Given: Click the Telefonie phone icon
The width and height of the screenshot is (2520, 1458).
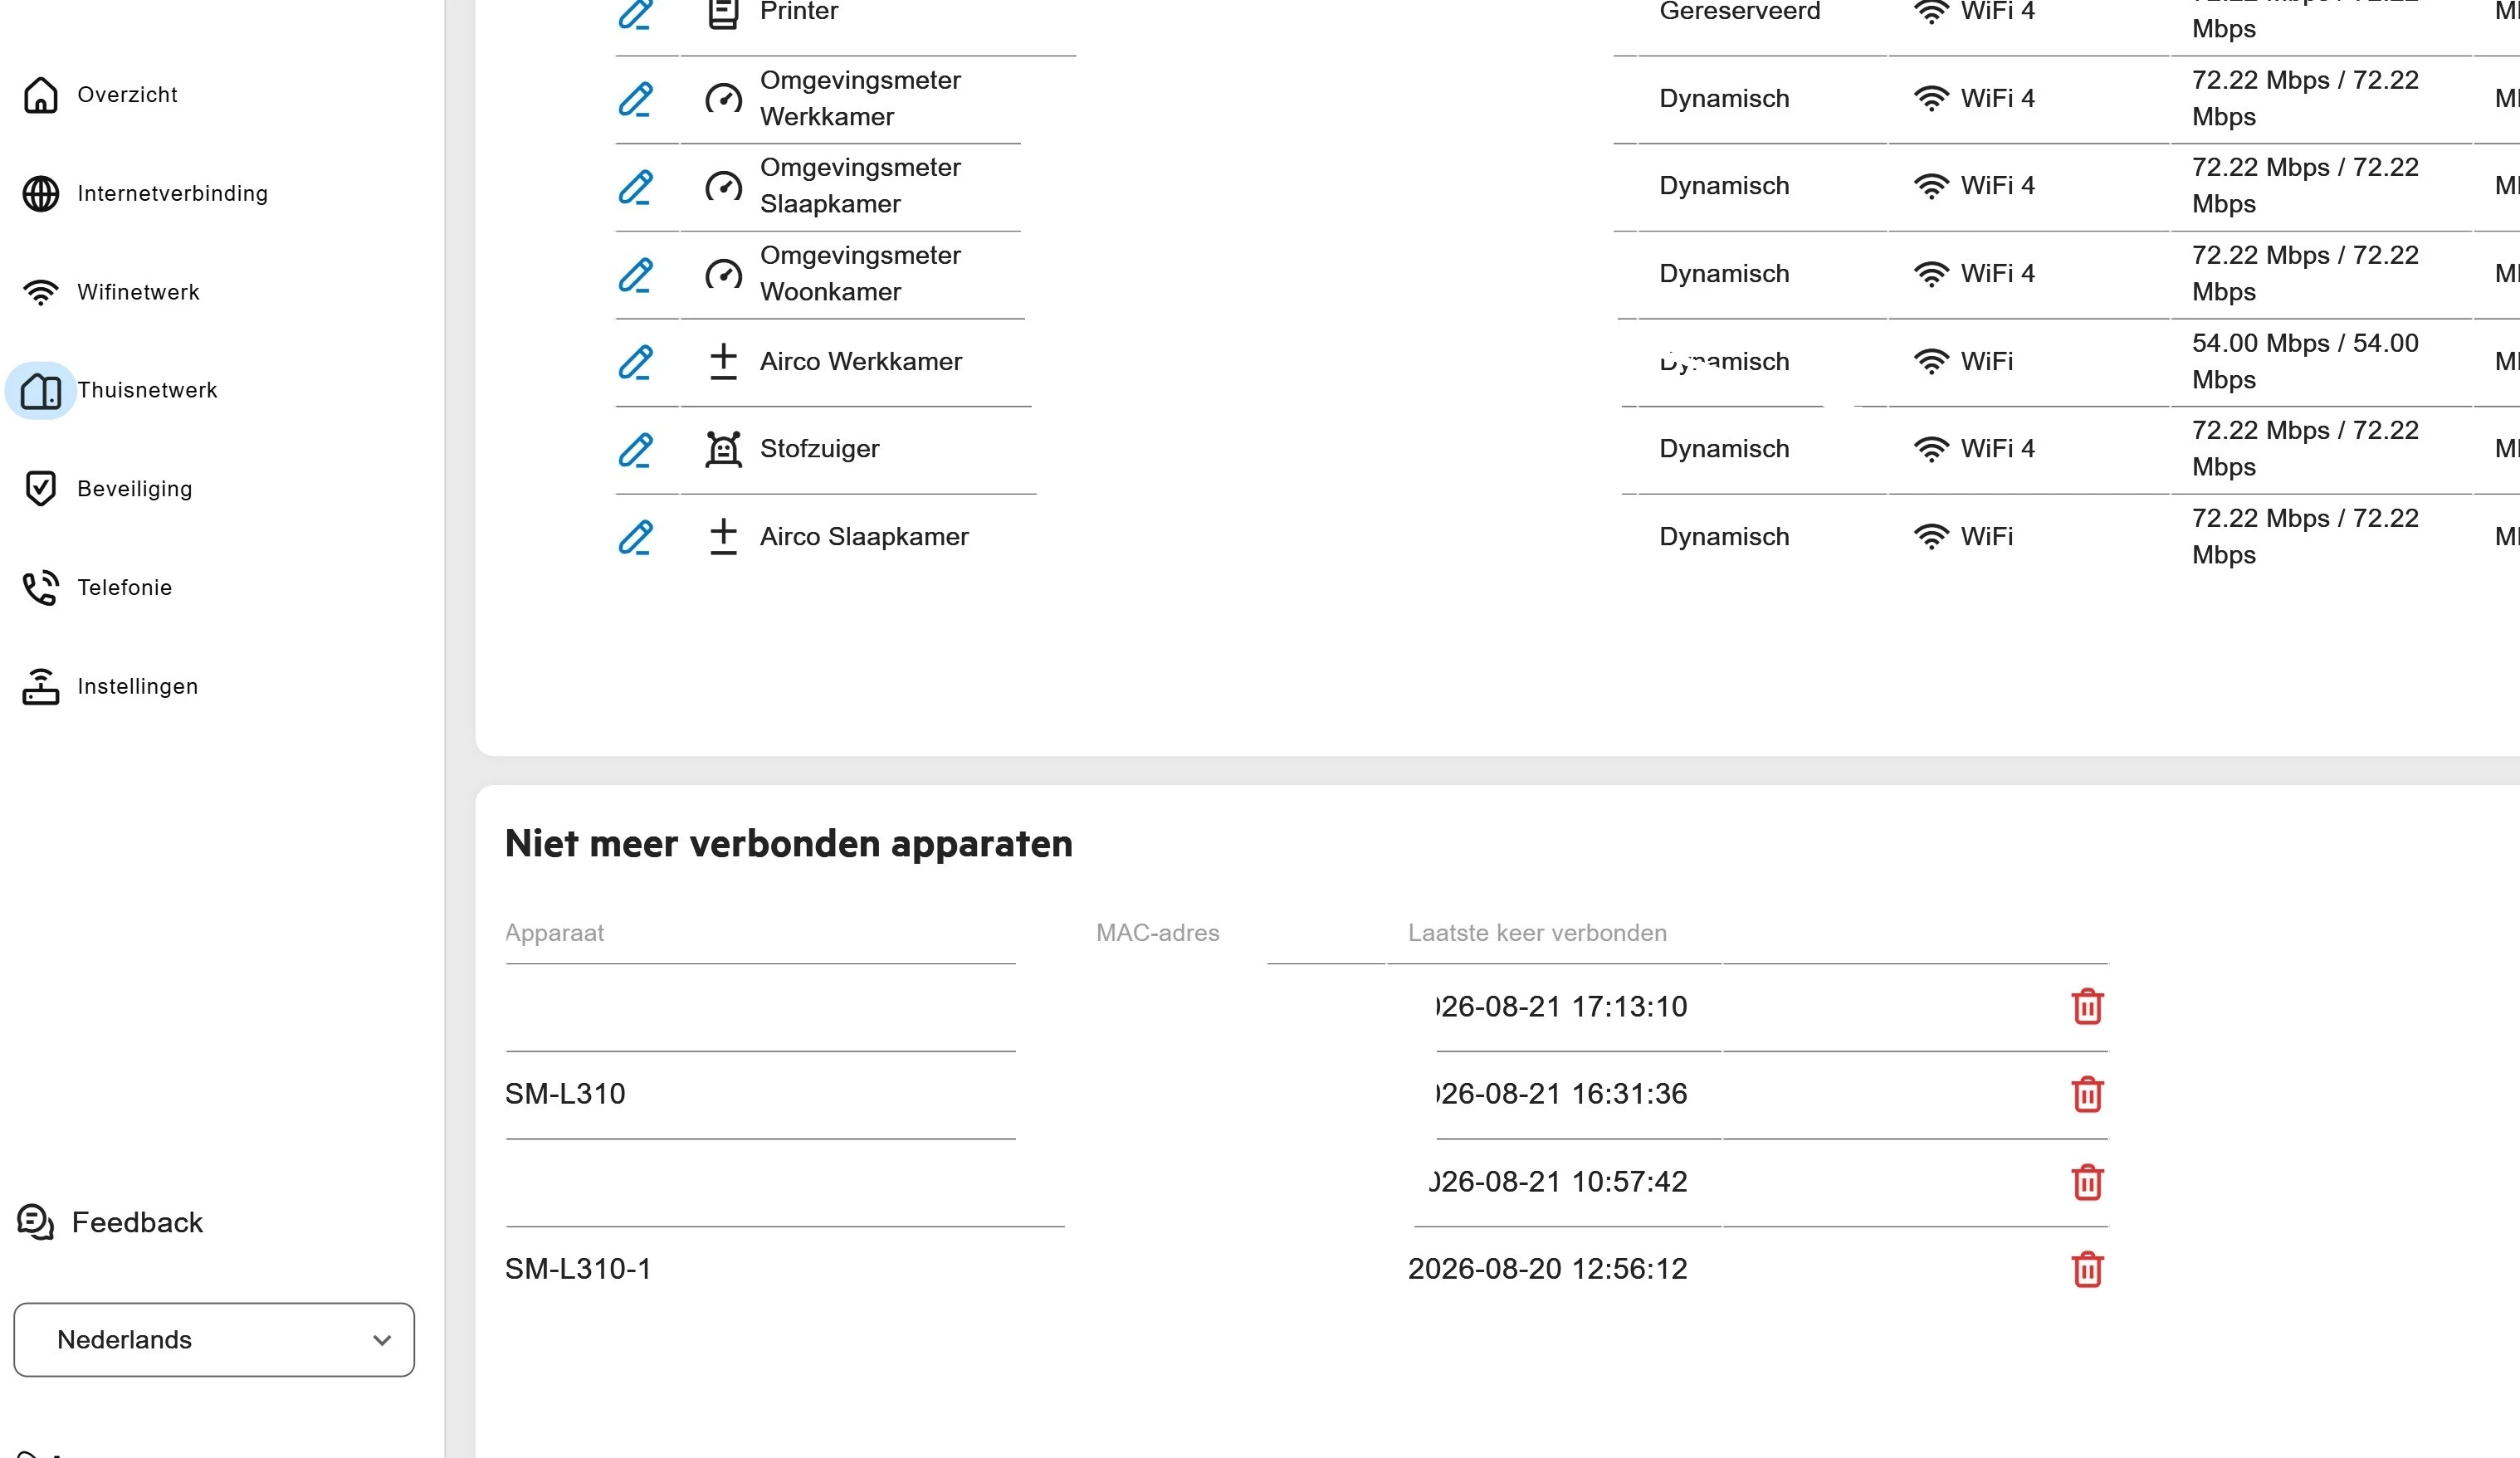Looking at the screenshot, I should [41, 588].
